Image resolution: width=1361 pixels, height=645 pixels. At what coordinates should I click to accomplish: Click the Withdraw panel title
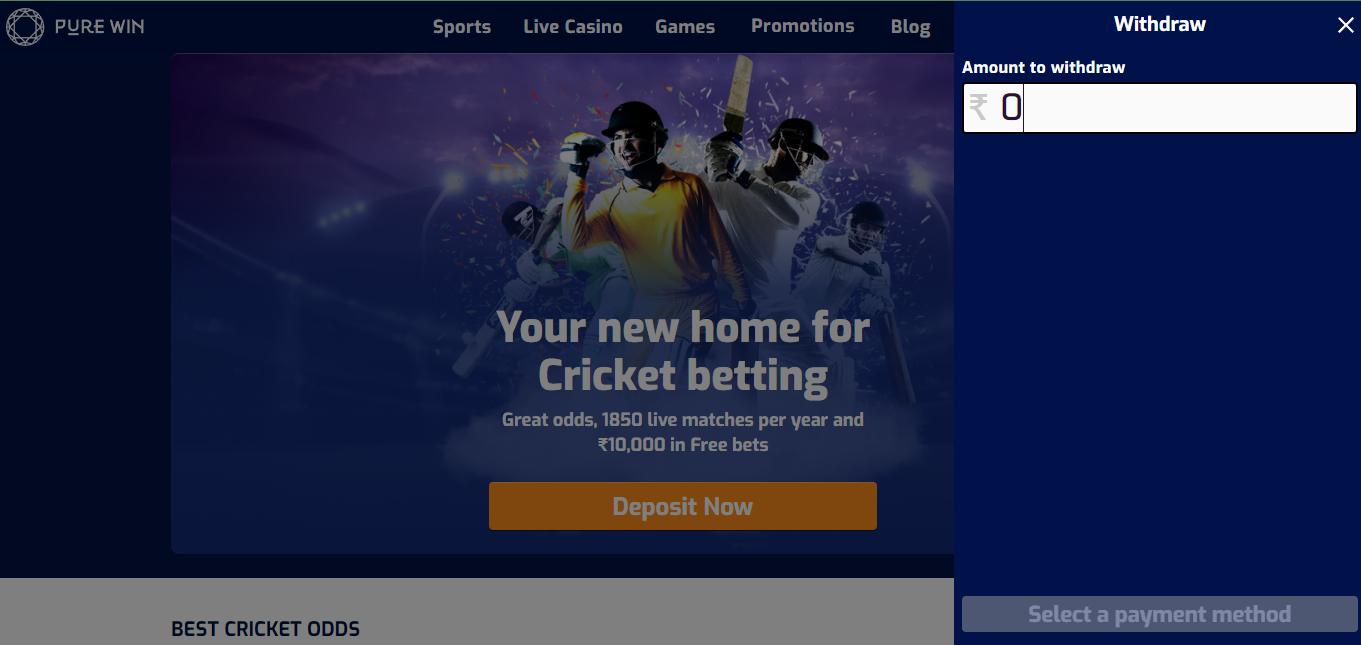[x=1160, y=24]
